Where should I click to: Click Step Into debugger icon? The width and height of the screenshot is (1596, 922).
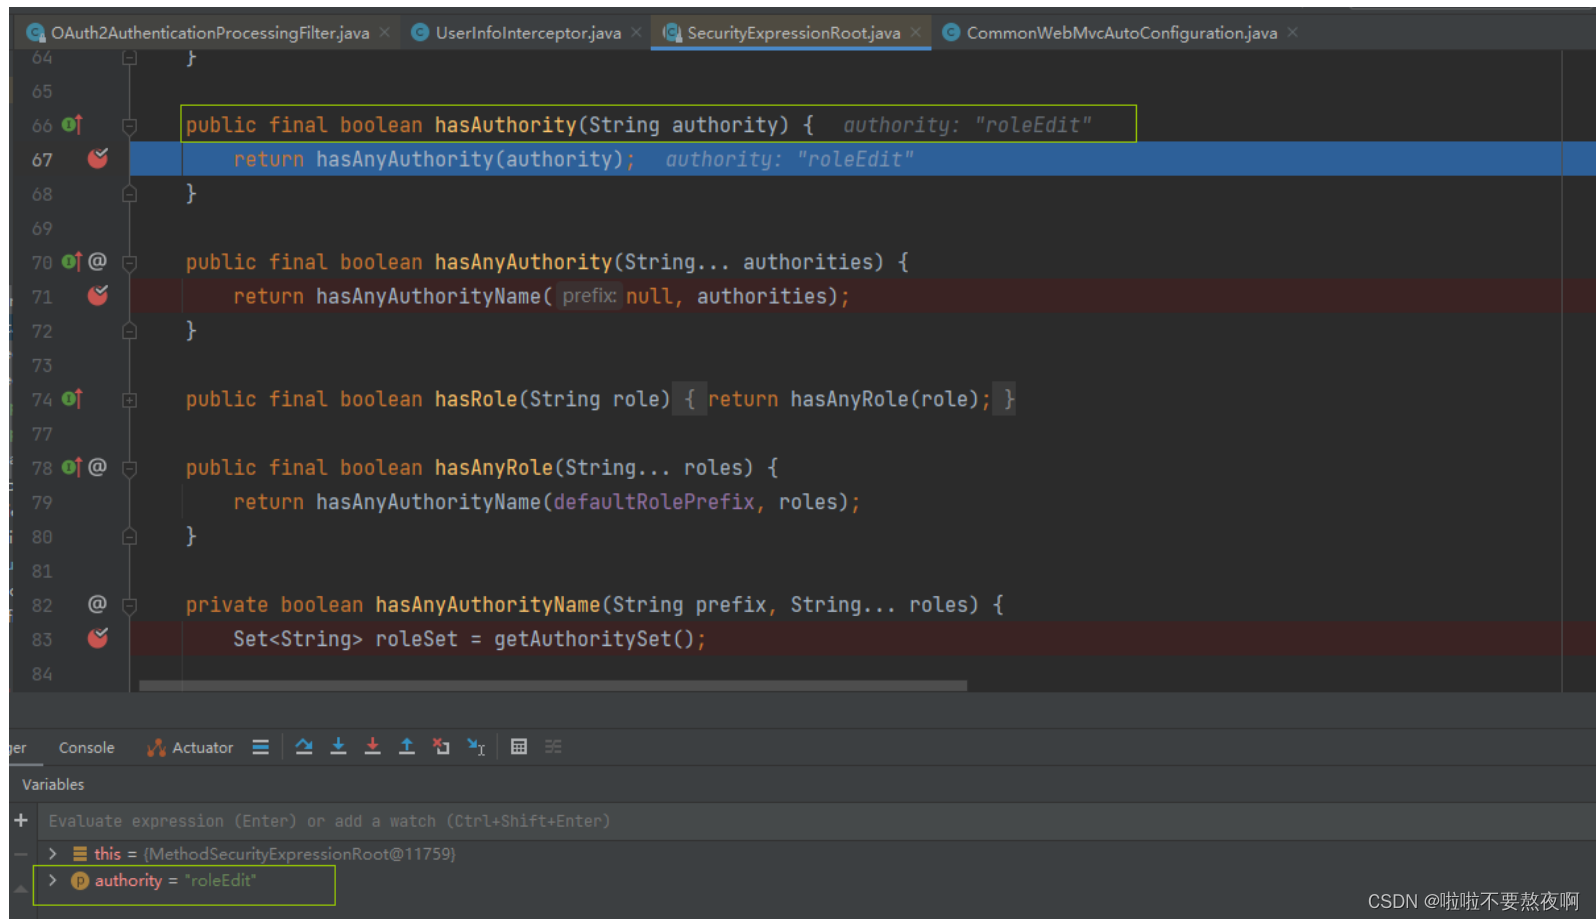coord(338,747)
